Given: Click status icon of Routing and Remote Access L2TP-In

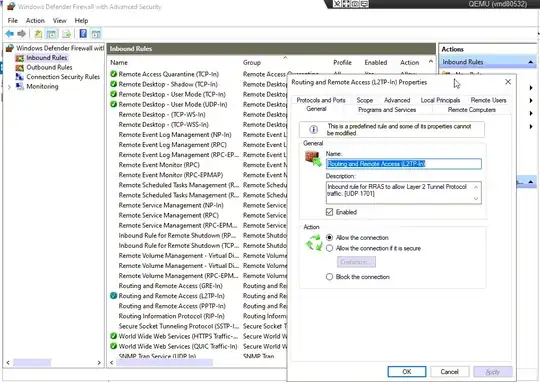Looking at the screenshot, I should 113,296.
